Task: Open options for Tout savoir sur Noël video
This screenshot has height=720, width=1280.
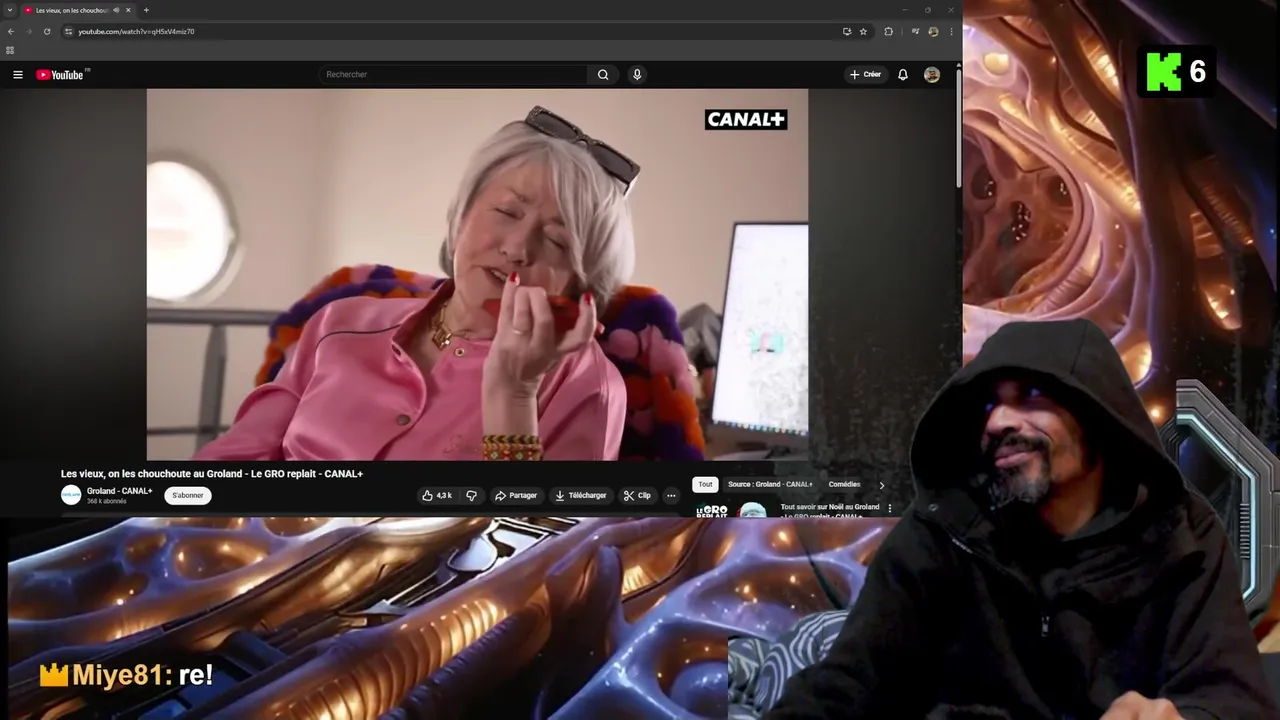Action: click(890, 509)
